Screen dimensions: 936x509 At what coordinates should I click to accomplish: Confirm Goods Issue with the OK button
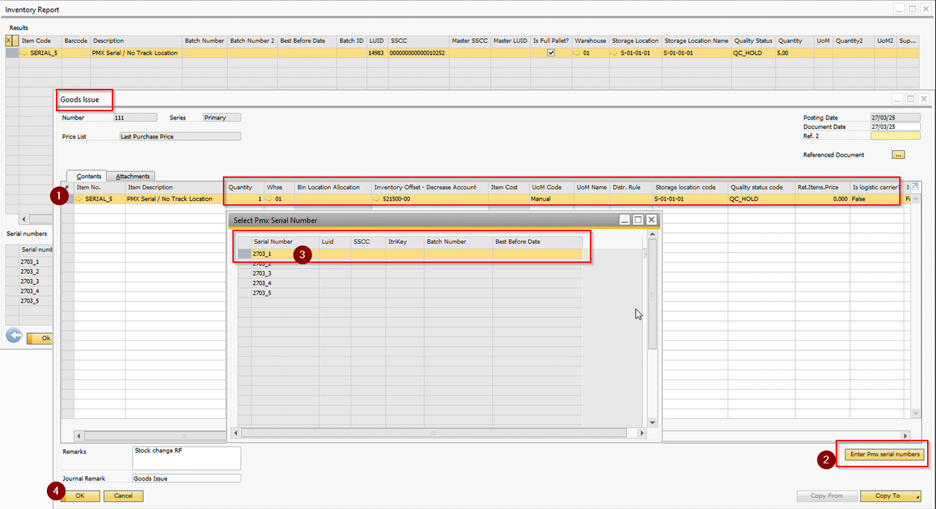click(79, 496)
